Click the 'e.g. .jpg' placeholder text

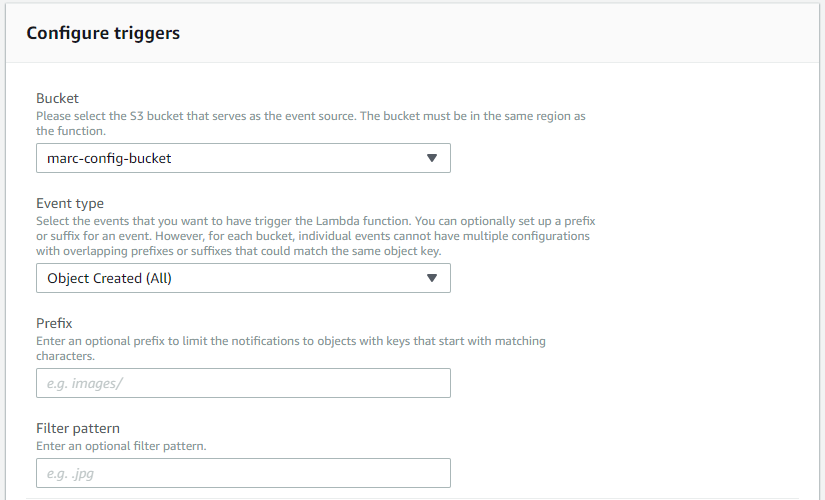click(x=71, y=474)
